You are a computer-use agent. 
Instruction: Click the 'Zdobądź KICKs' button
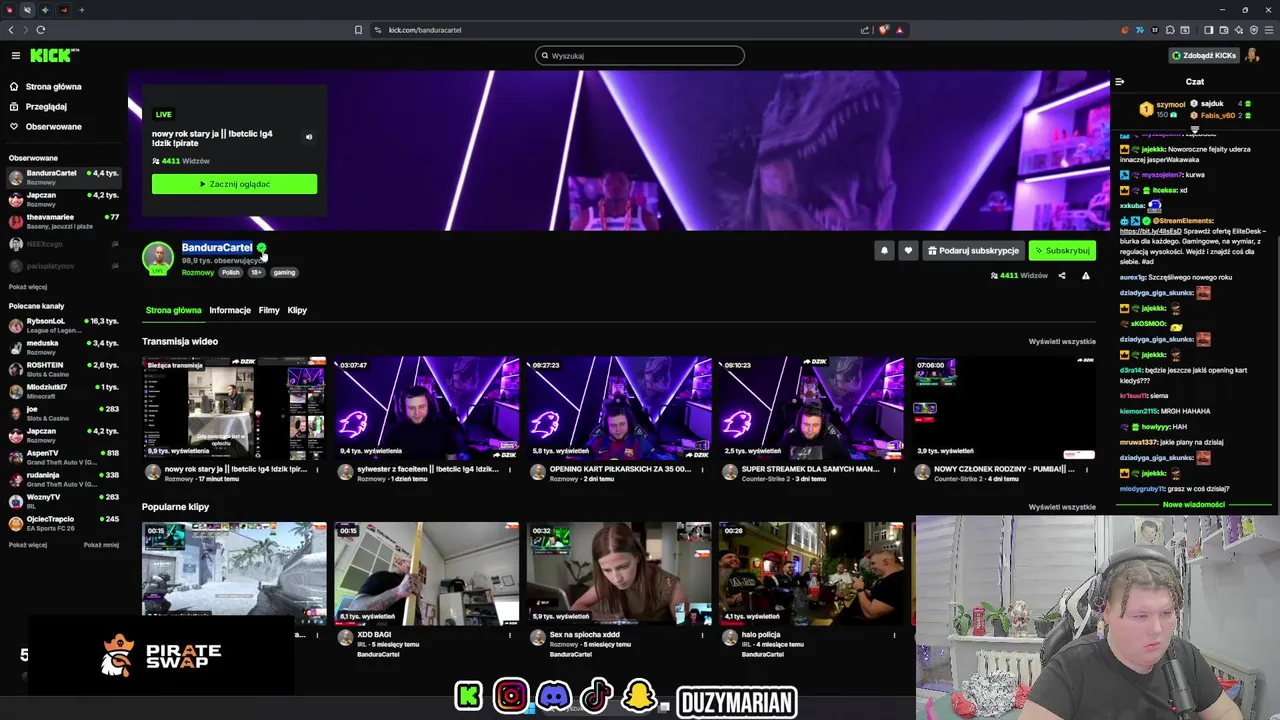pos(1204,56)
